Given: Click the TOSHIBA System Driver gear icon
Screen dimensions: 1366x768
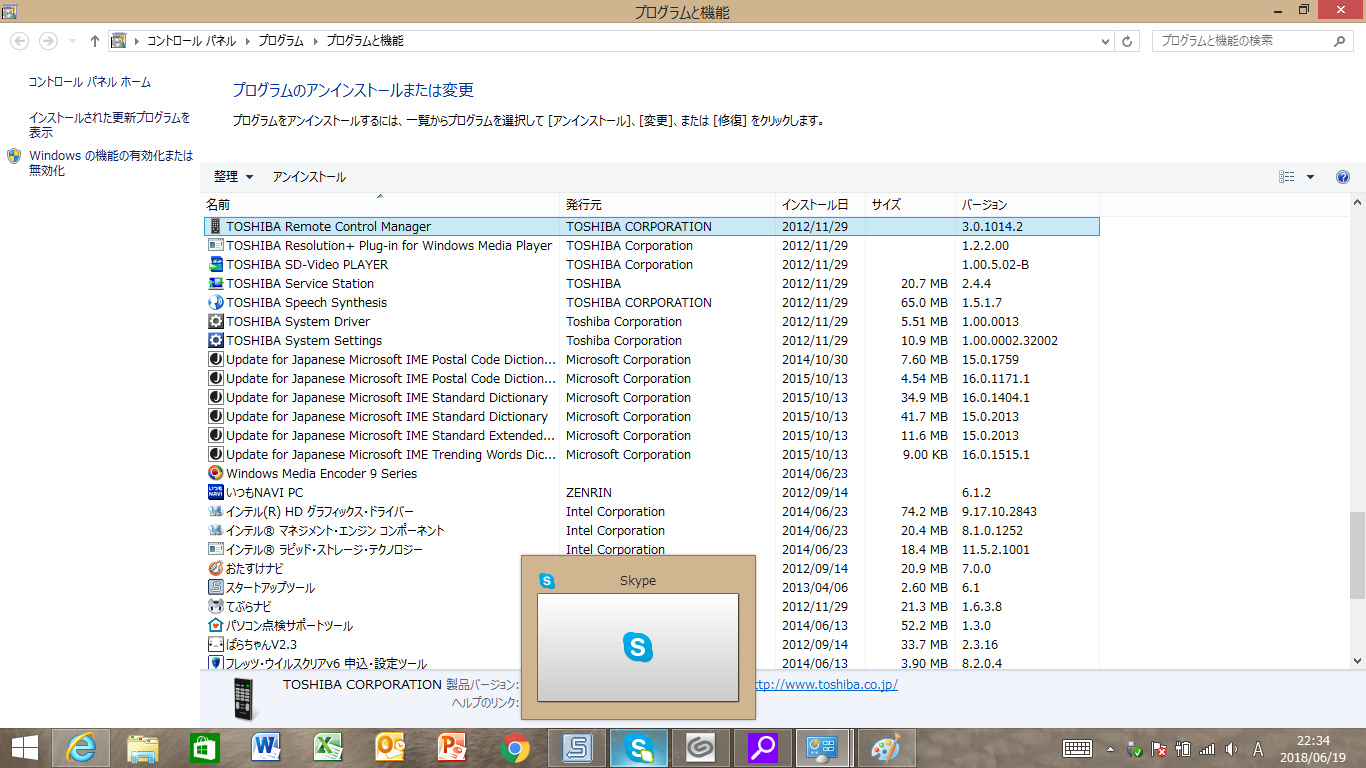Looking at the screenshot, I should pyautogui.click(x=215, y=322).
